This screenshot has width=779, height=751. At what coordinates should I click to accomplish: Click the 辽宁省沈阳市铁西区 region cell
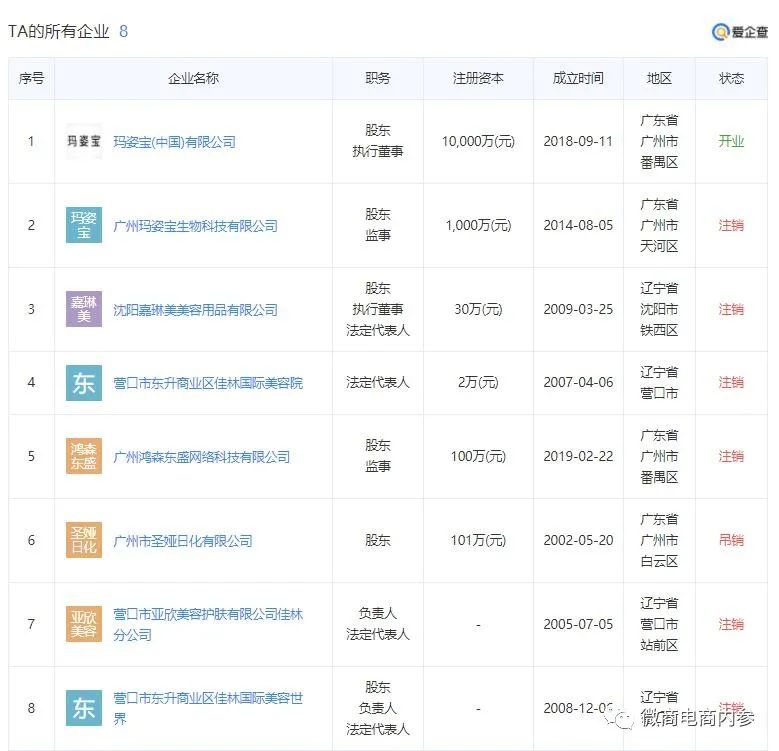[659, 309]
